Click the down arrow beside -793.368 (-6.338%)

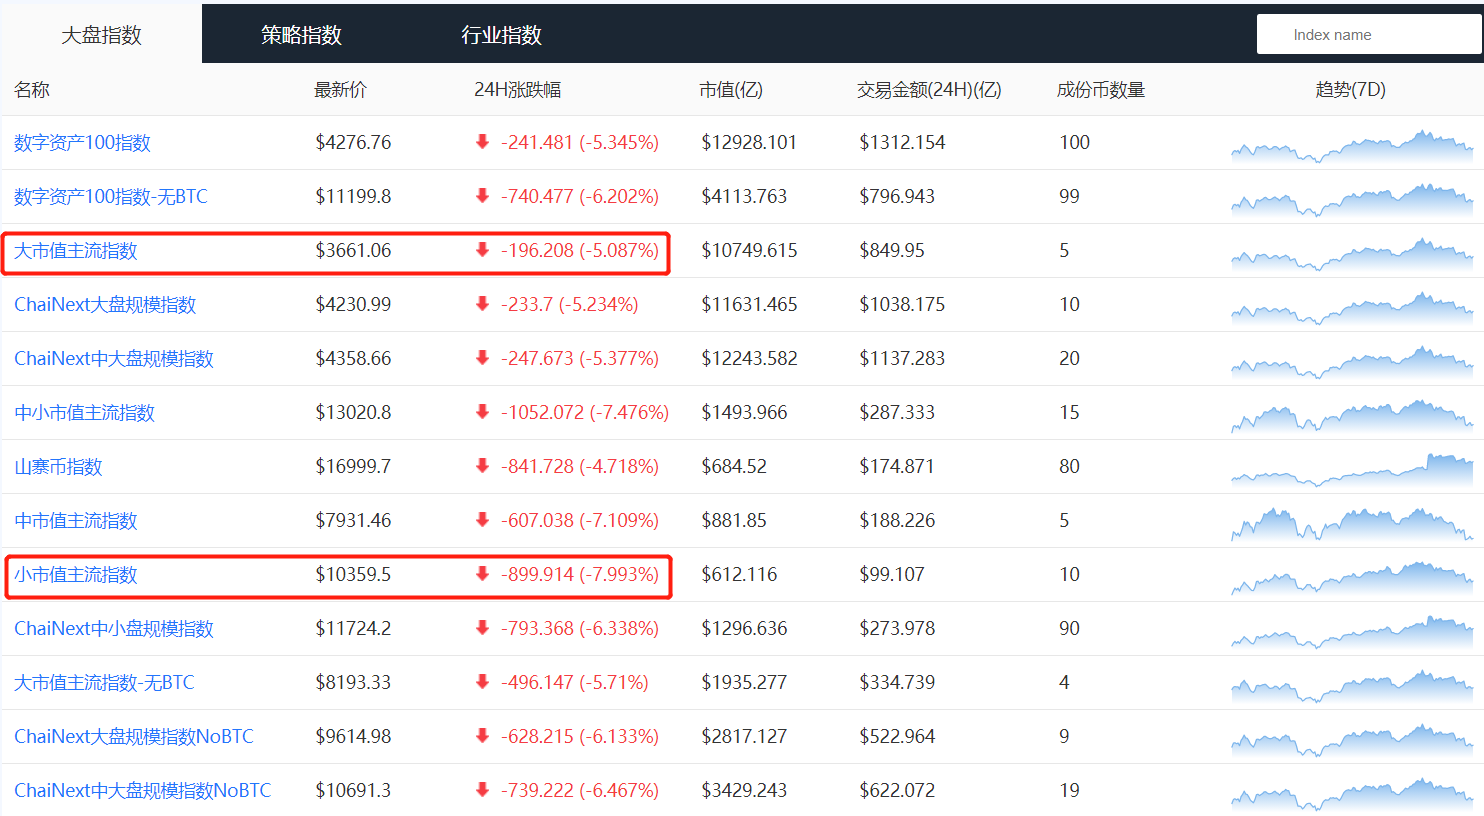pyautogui.click(x=482, y=628)
